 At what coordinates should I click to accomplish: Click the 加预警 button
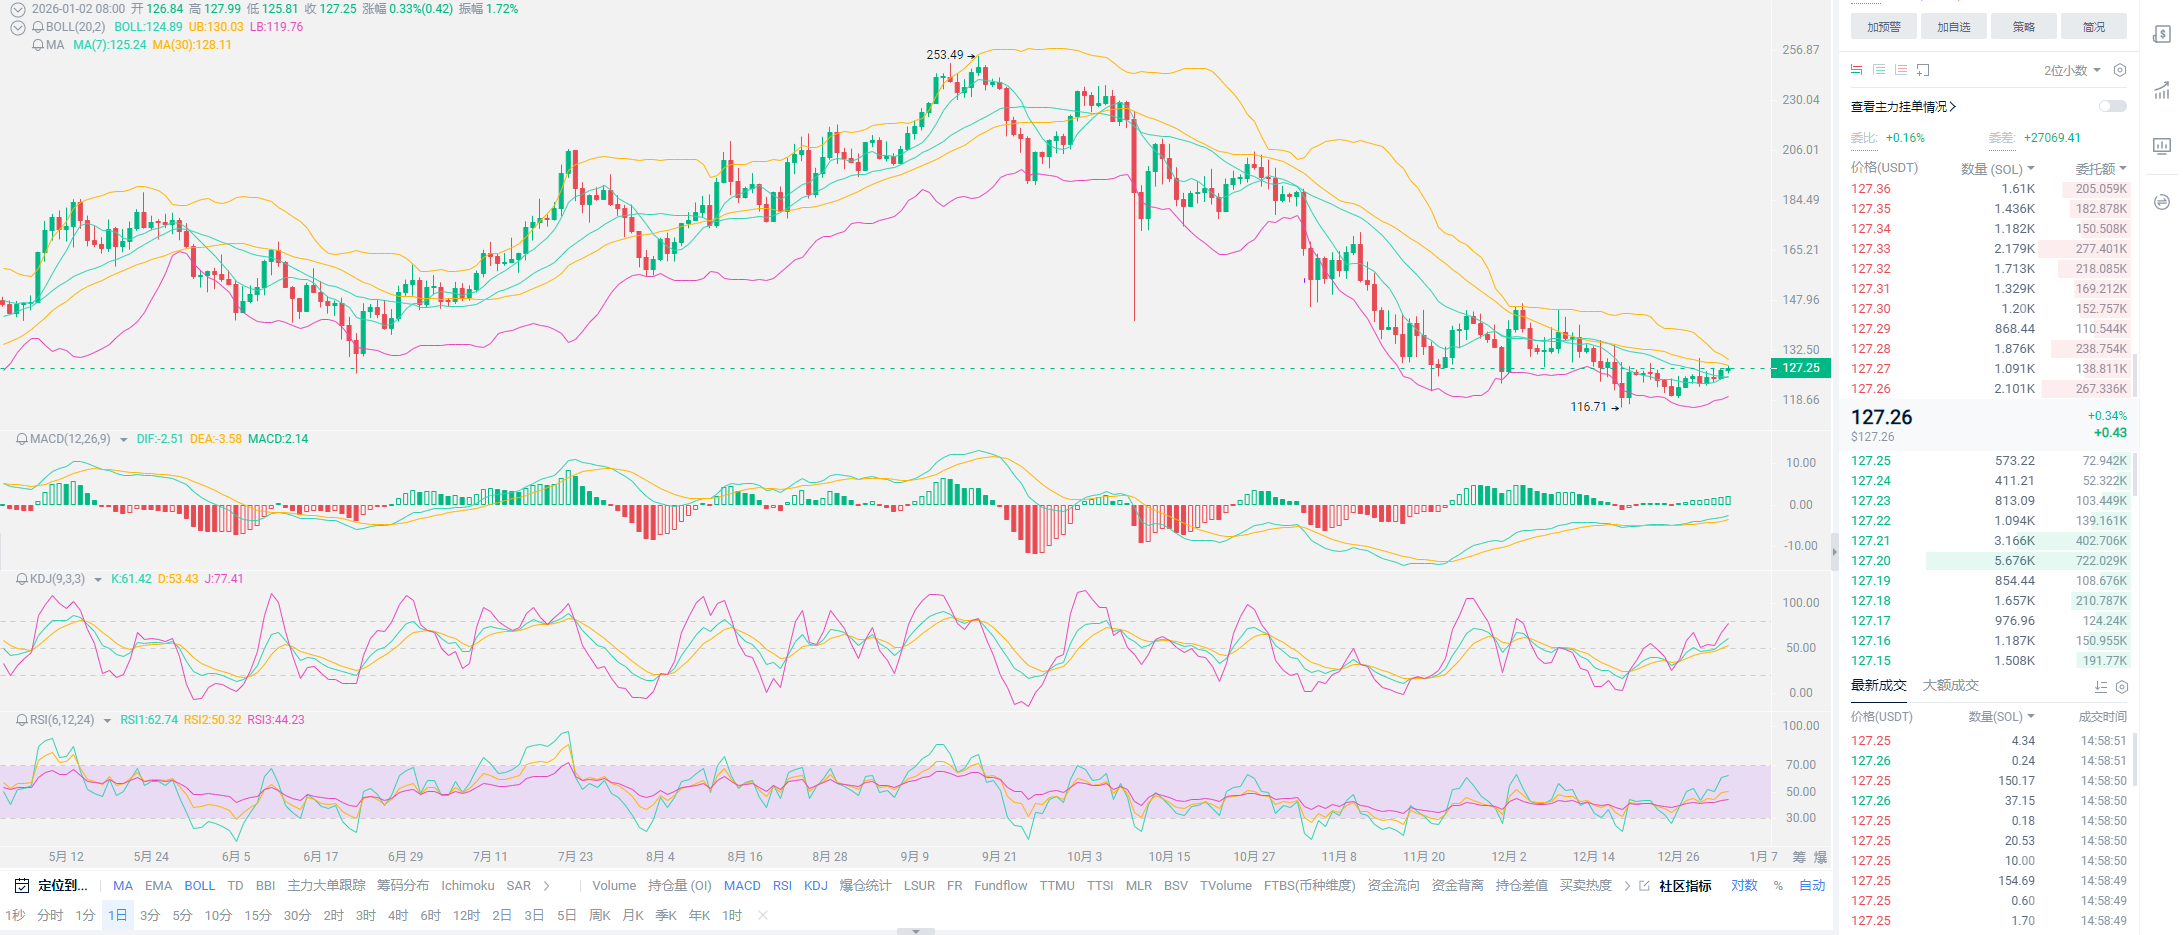(1883, 27)
